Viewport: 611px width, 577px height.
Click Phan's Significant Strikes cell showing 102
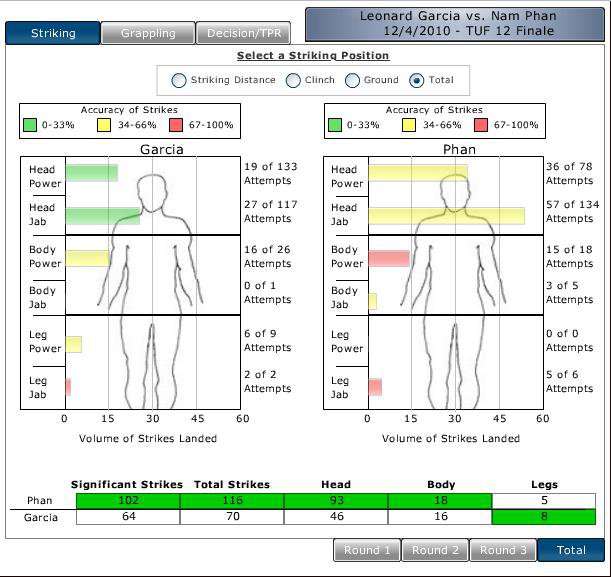pos(127,500)
